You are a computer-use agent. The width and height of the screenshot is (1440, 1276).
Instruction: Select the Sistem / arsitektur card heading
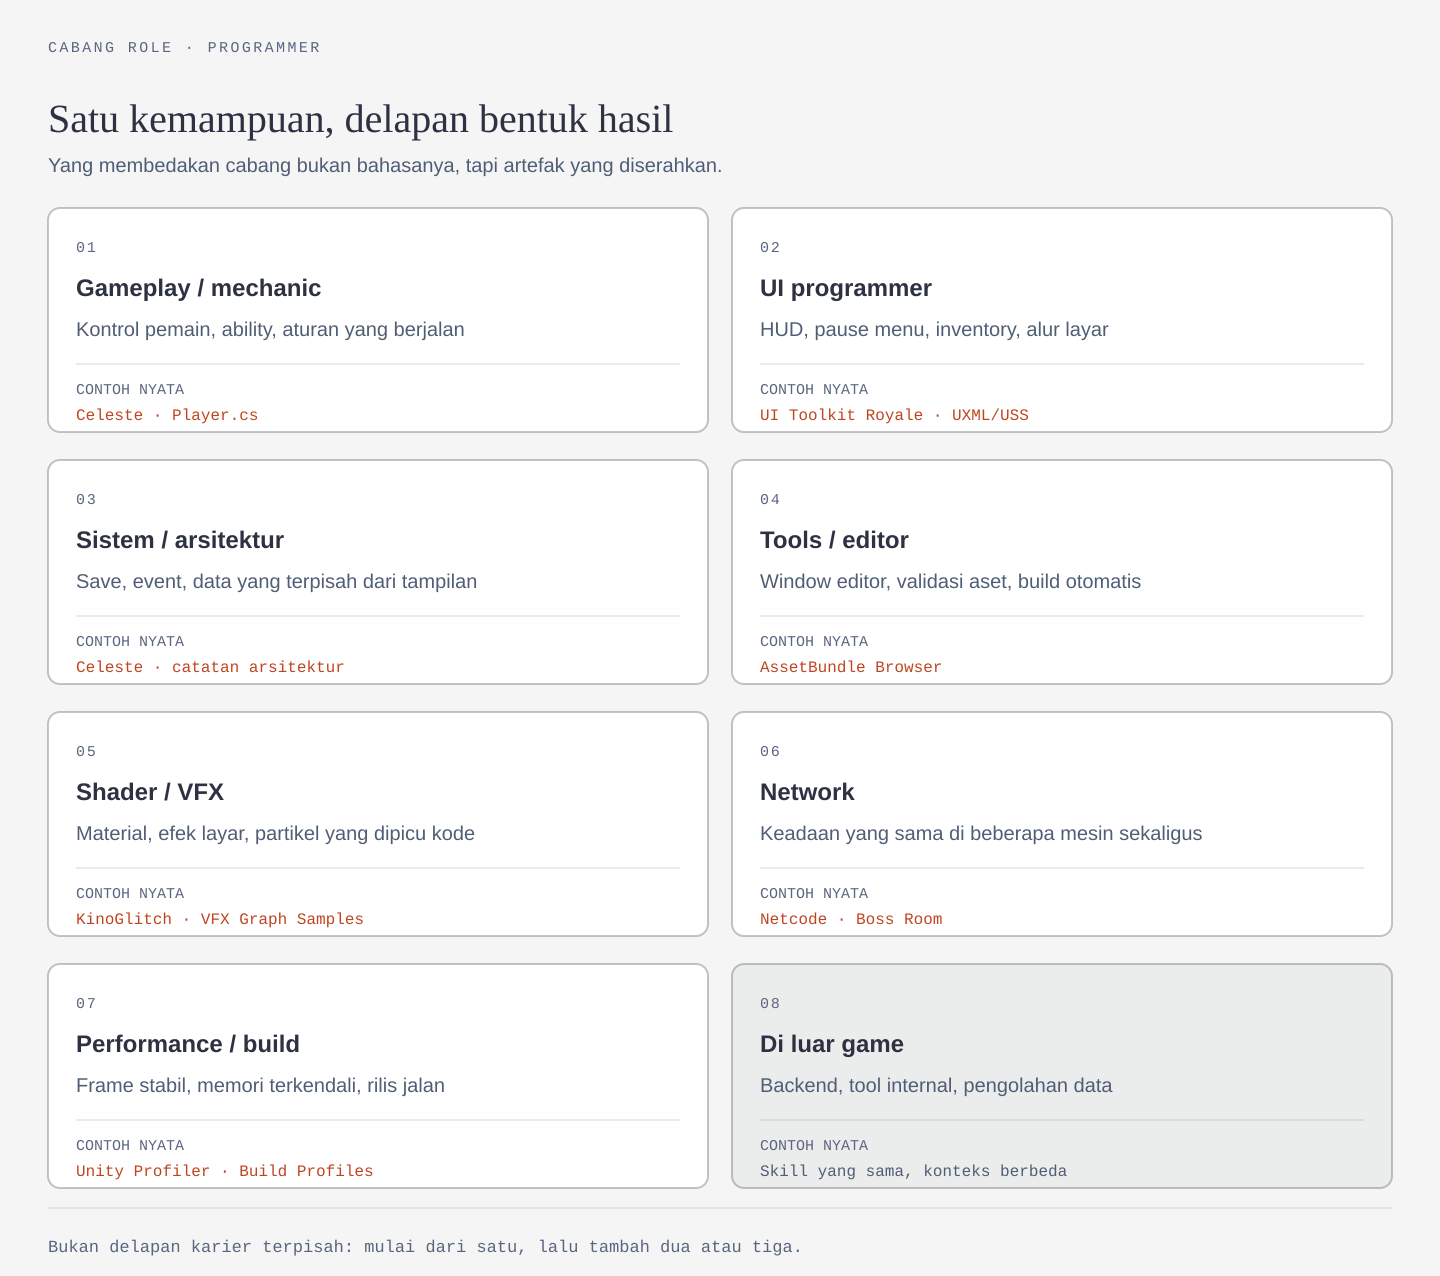point(180,540)
